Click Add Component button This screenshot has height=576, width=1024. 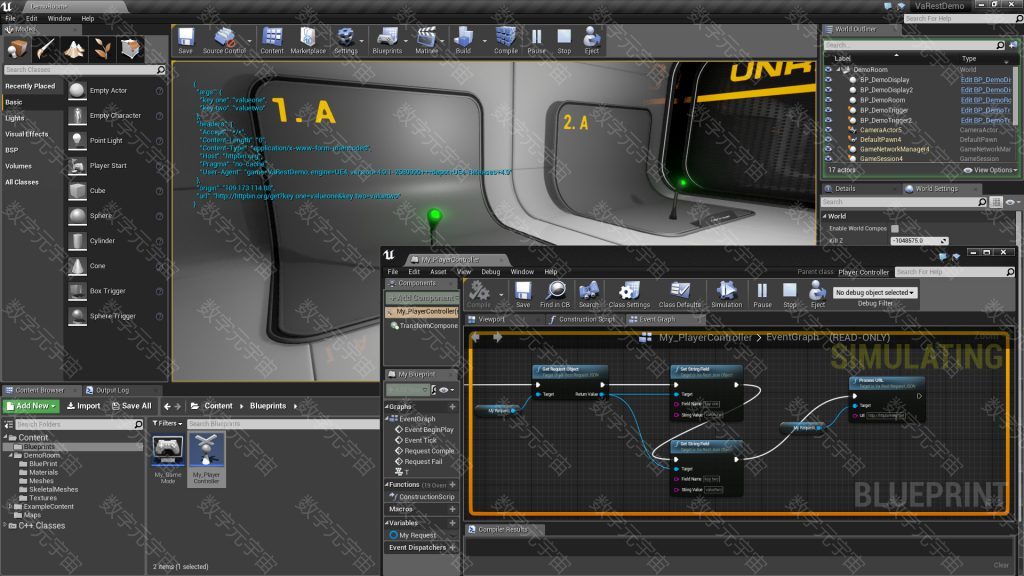click(421, 298)
